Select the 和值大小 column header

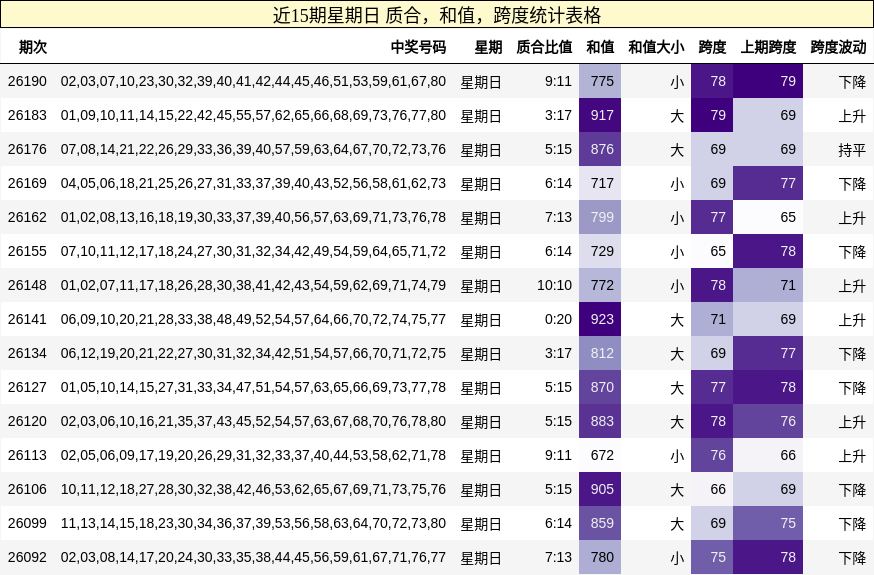click(x=656, y=47)
